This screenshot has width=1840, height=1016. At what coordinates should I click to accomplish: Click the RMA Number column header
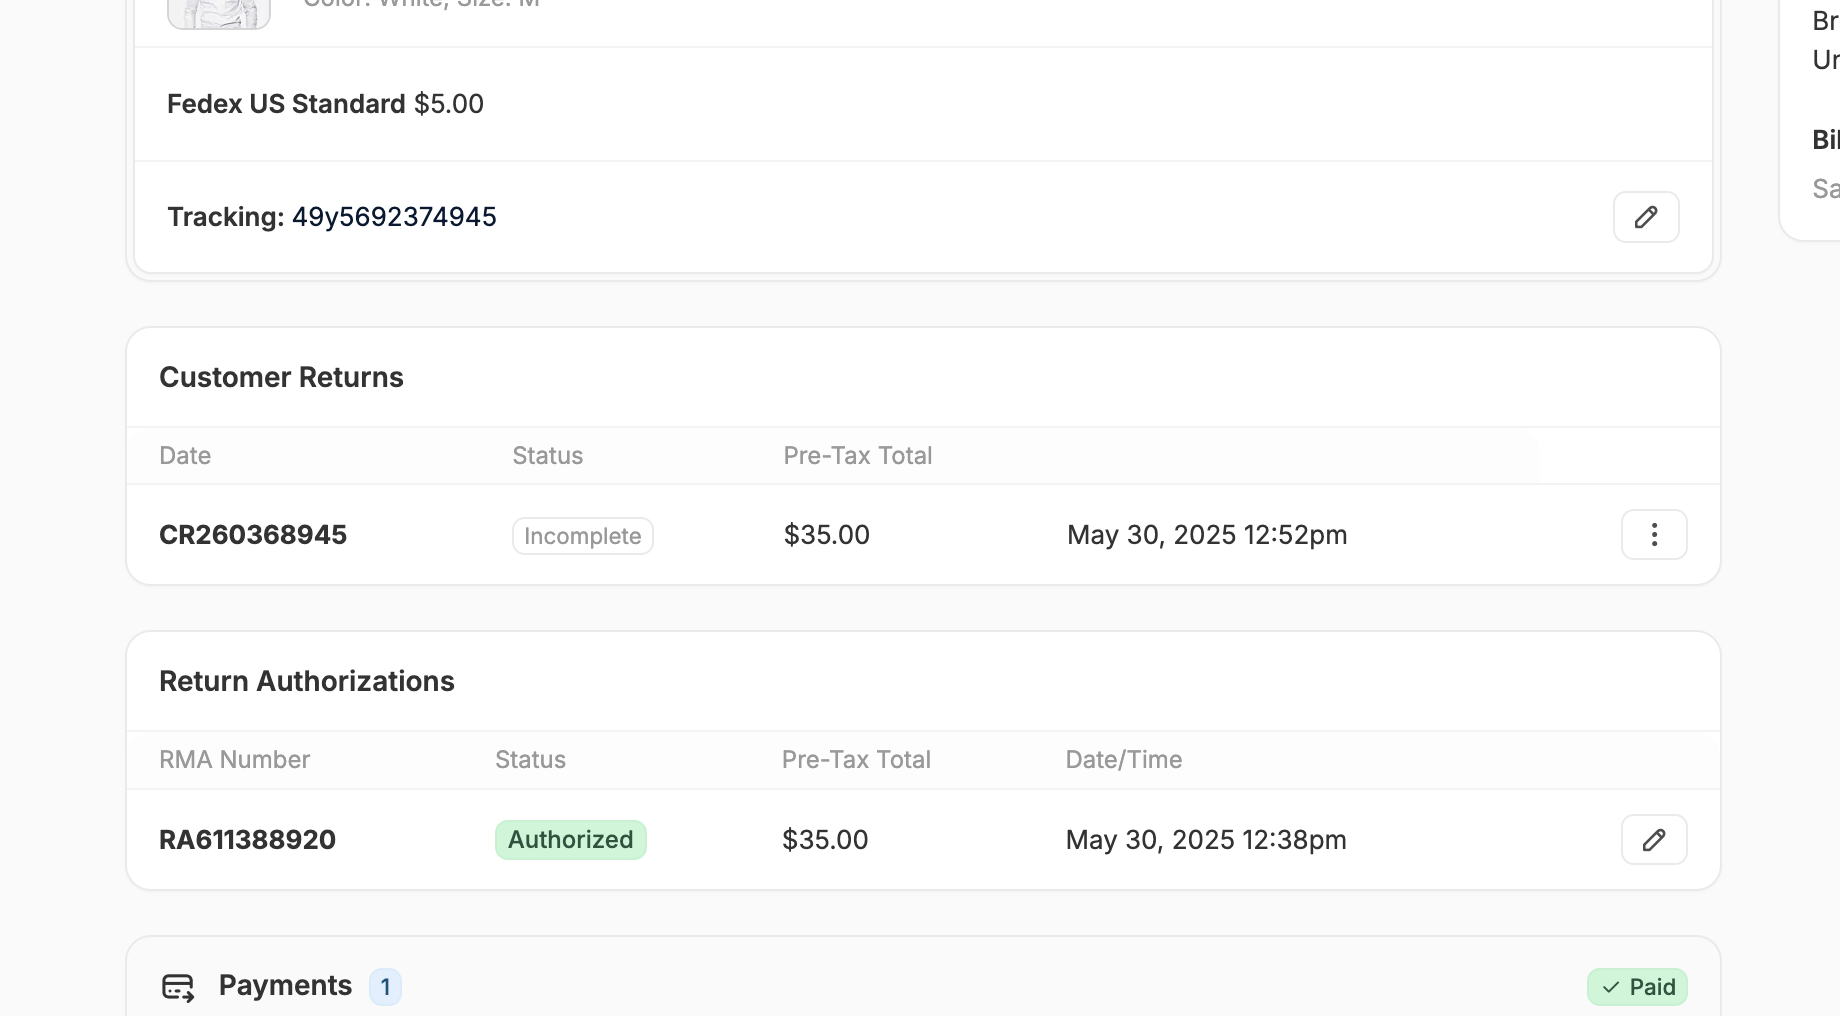pos(234,760)
